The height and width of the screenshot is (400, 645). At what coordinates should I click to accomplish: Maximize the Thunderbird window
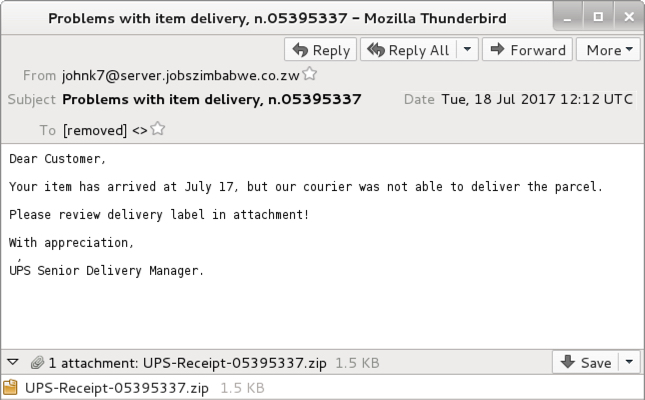pyautogui.click(x=598, y=17)
